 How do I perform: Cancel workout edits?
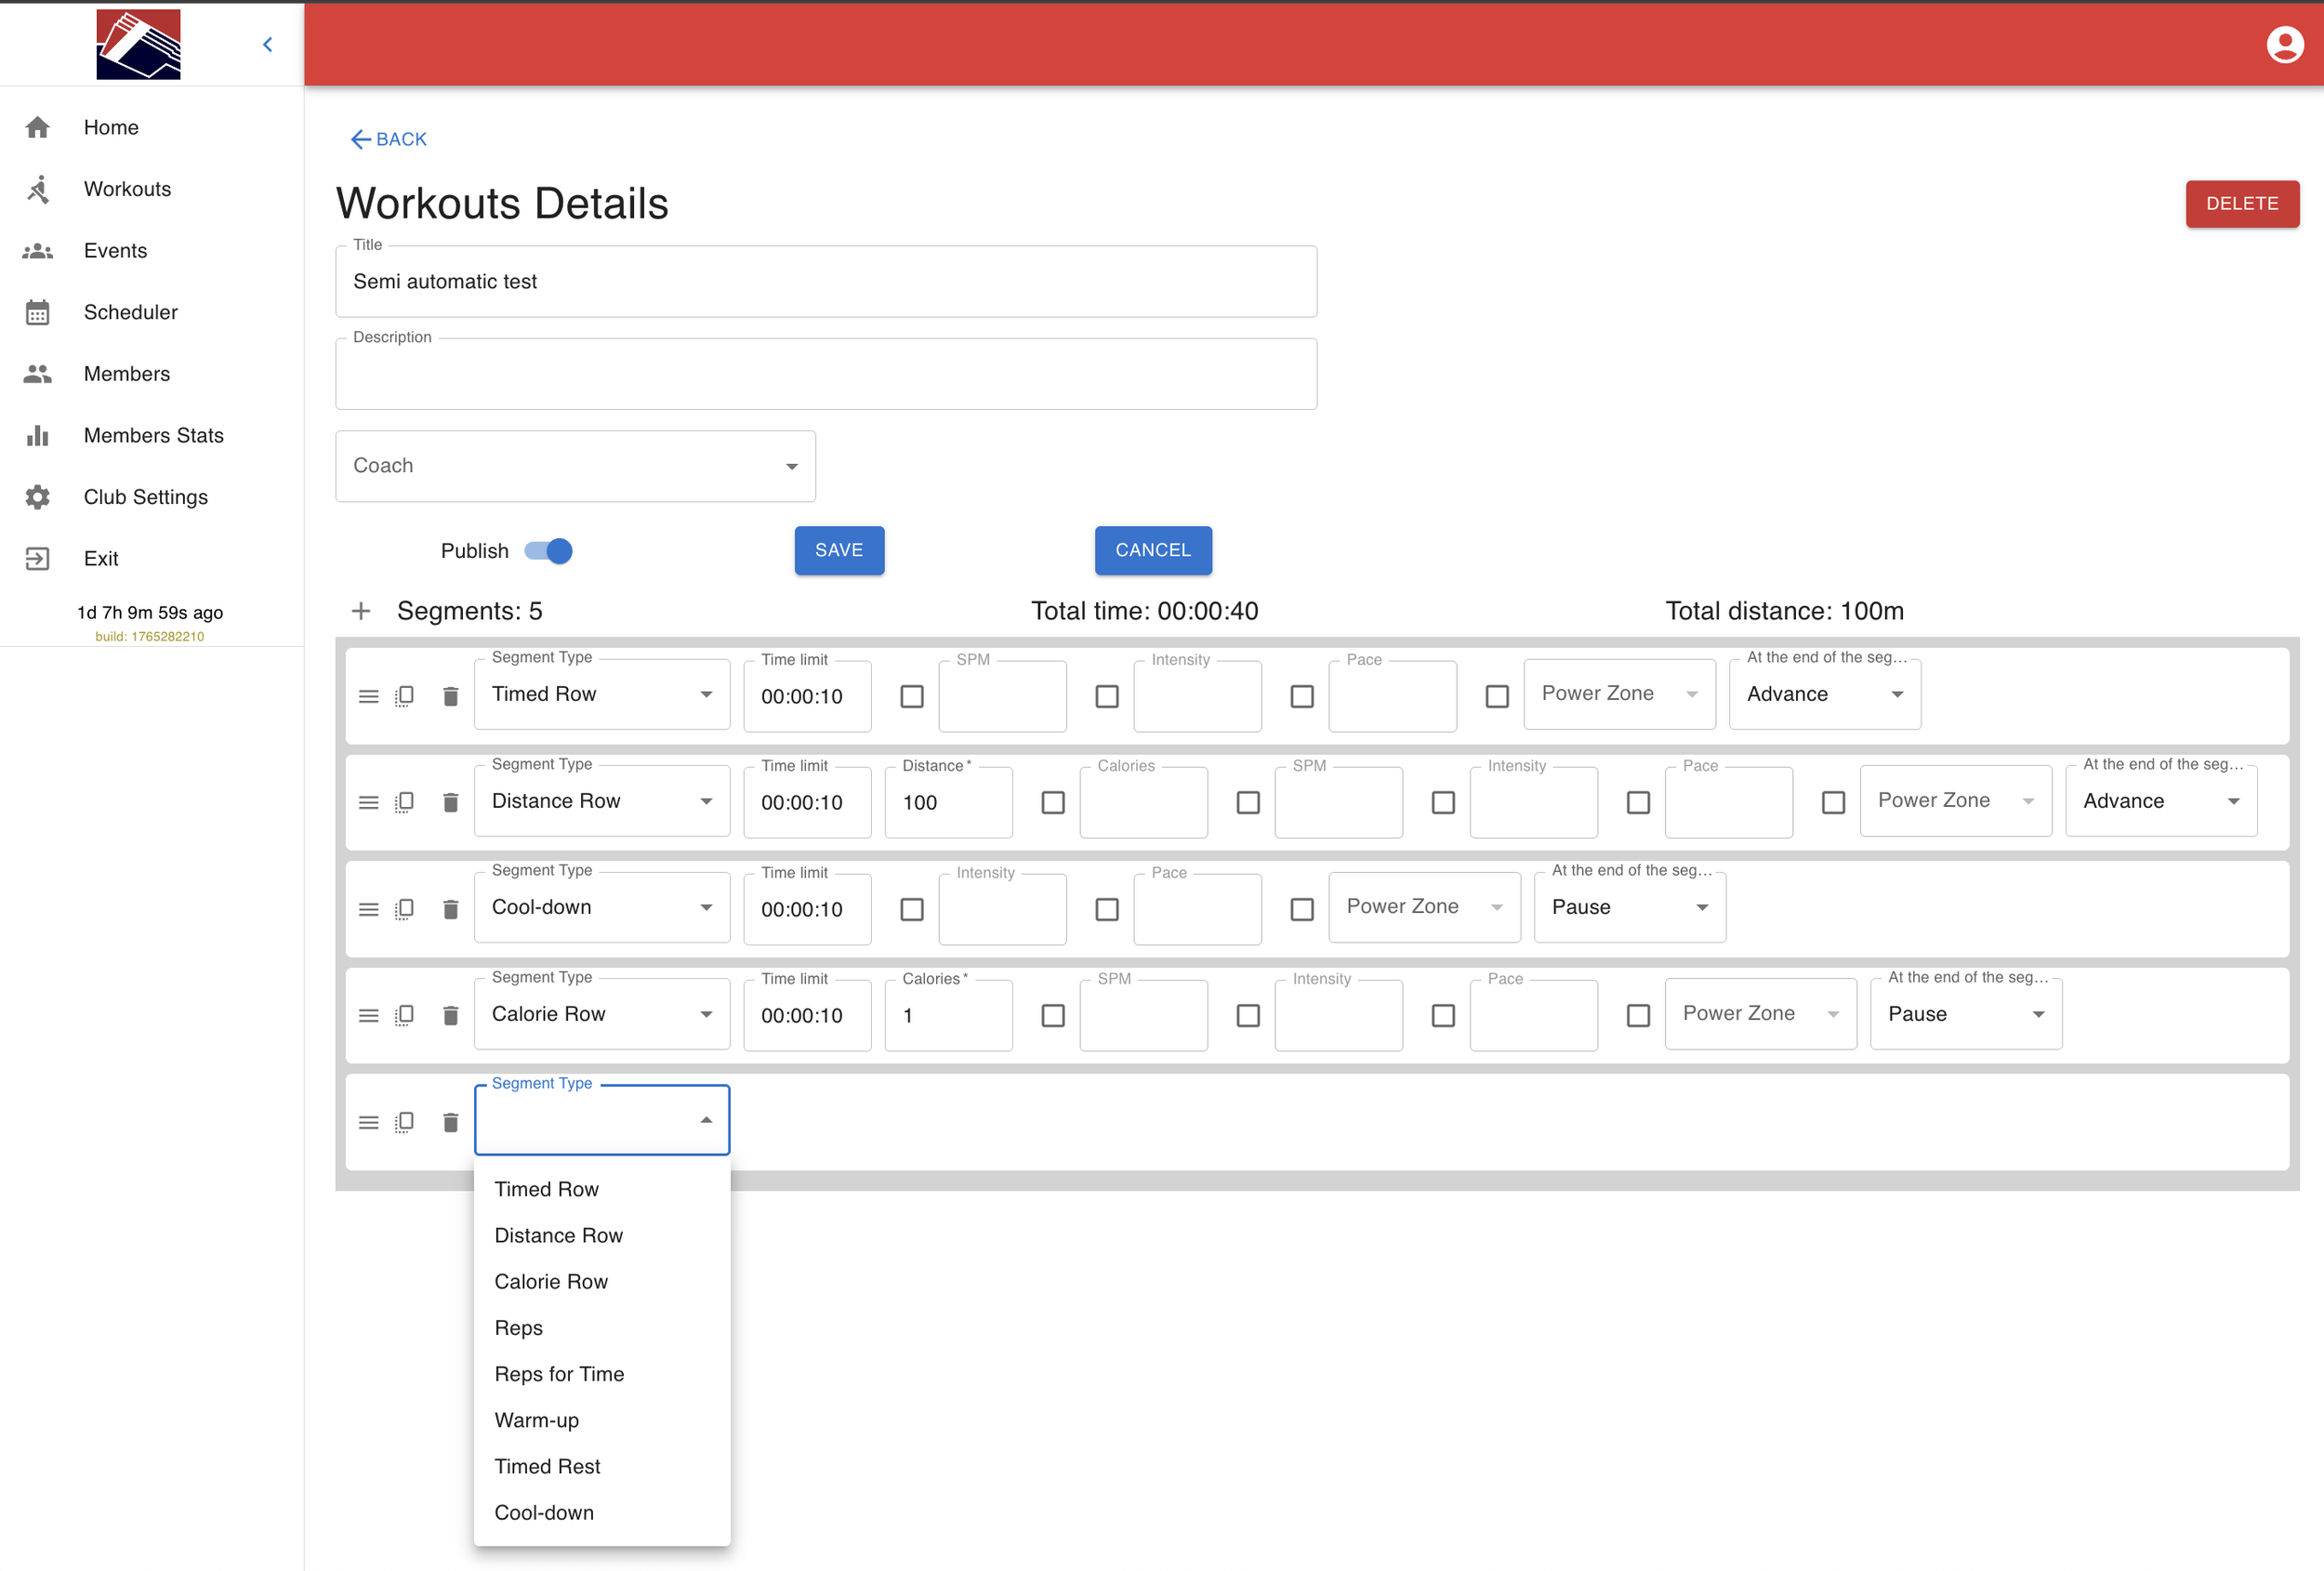(1153, 550)
